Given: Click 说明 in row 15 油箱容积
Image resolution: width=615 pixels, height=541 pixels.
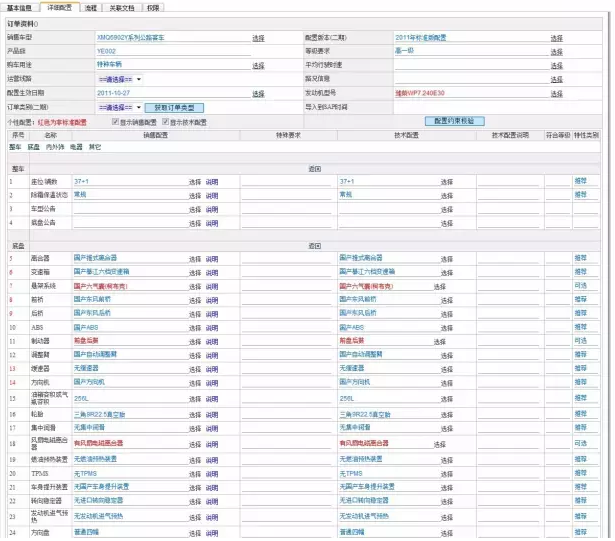Looking at the screenshot, I should 212,399.
